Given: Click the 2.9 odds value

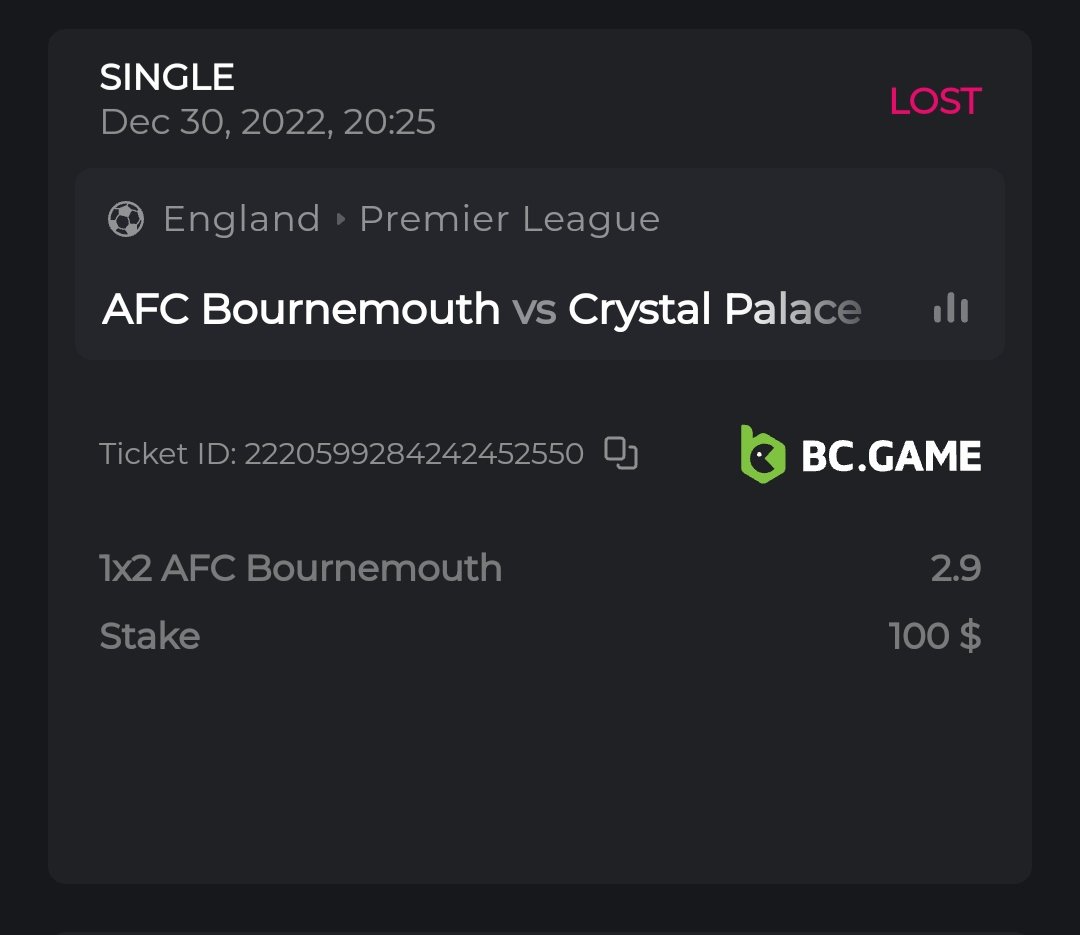Looking at the screenshot, I should 955,568.
